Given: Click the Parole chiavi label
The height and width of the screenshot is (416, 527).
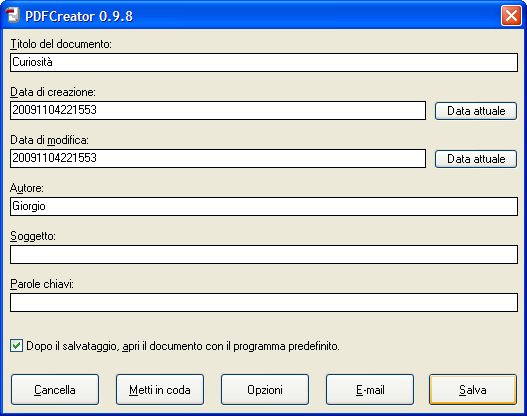Looking at the screenshot, I should click(42, 284).
